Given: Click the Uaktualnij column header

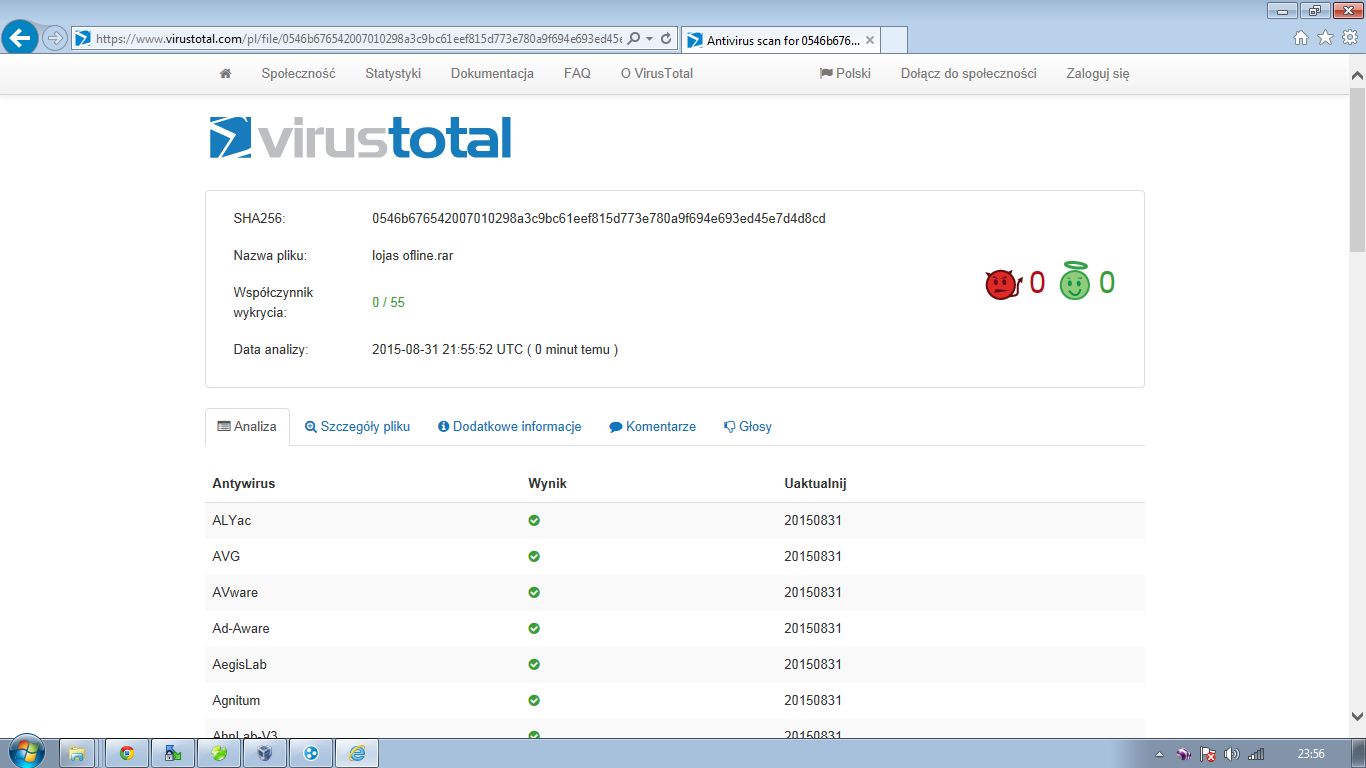Looking at the screenshot, I should pyautogui.click(x=815, y=483).
